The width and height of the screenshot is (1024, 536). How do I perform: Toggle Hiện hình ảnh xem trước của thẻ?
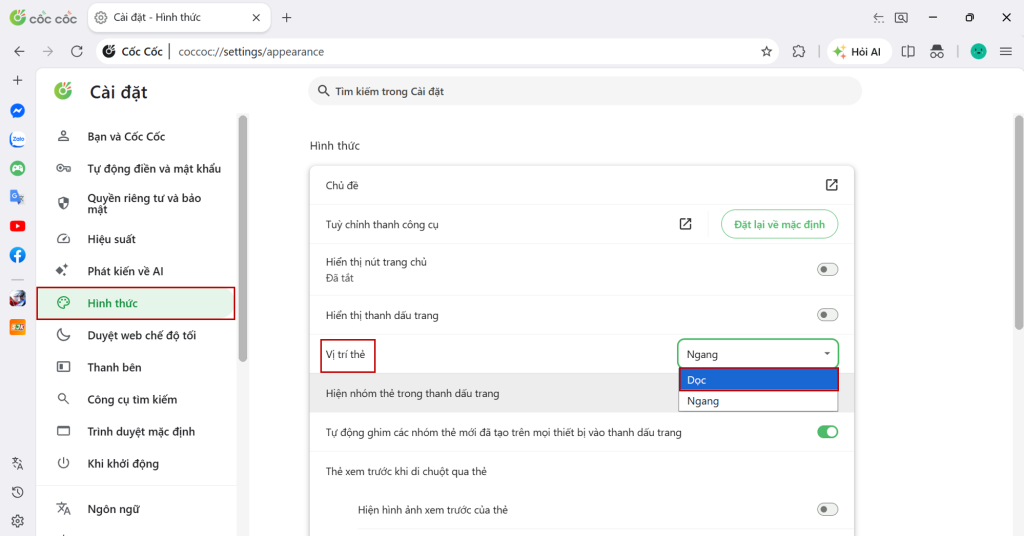[x=827, y=509]
